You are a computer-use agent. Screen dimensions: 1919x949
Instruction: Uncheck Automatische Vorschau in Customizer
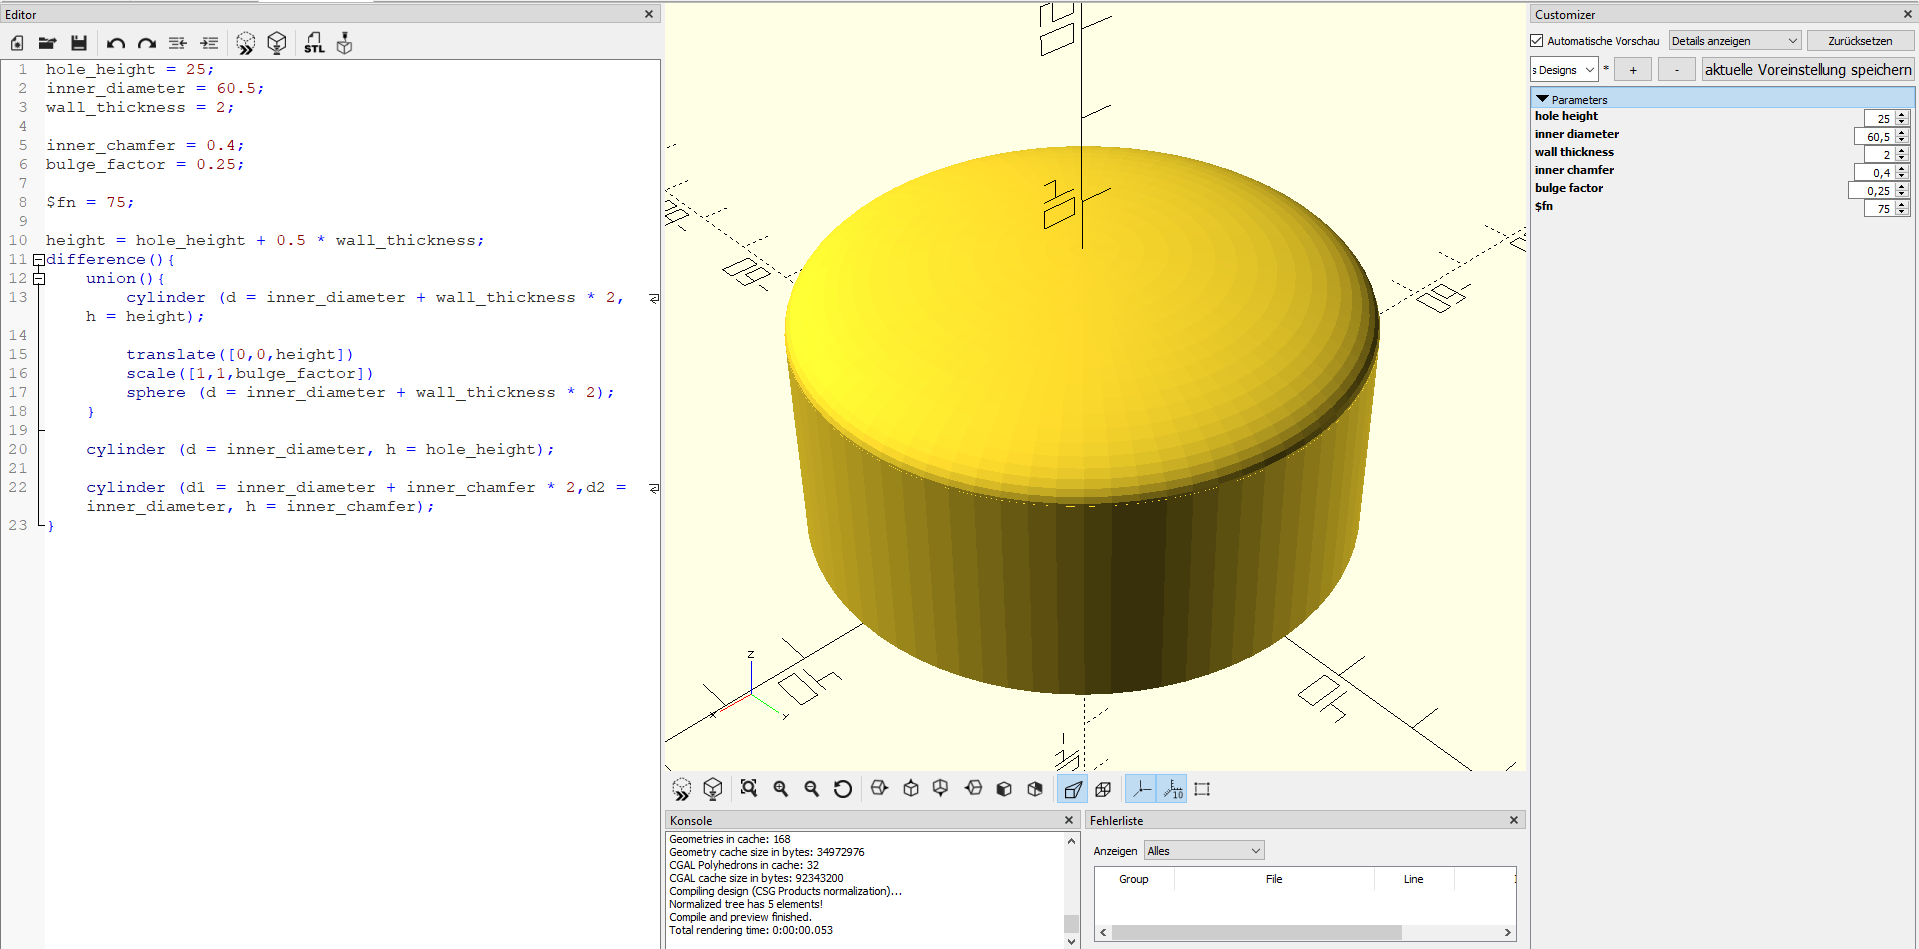point(1536,40)
